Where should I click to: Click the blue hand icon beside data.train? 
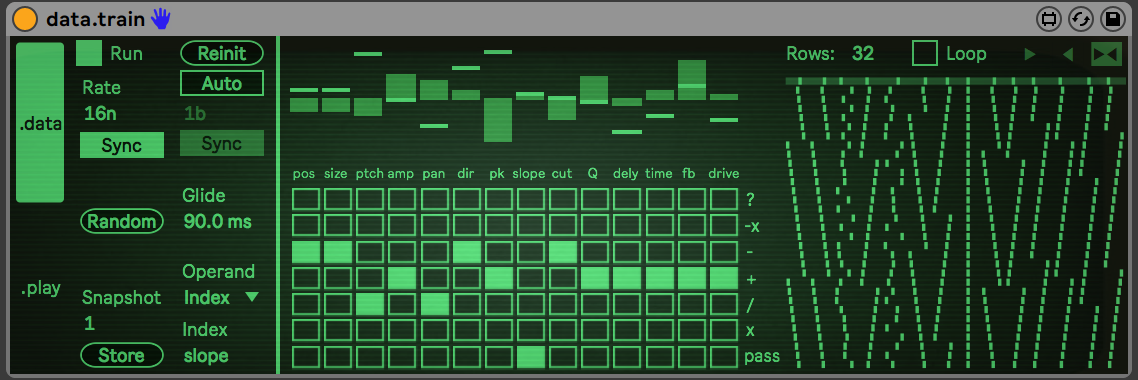160,19
